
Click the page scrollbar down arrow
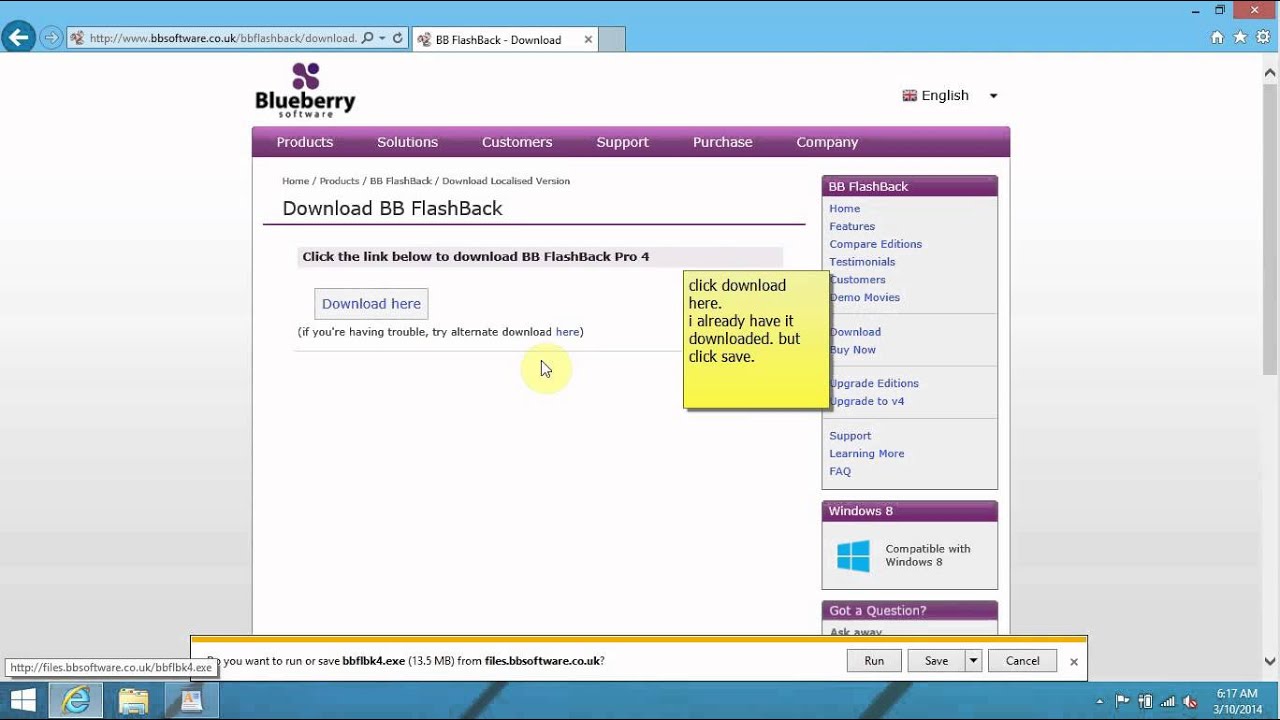pos(1270,661)
